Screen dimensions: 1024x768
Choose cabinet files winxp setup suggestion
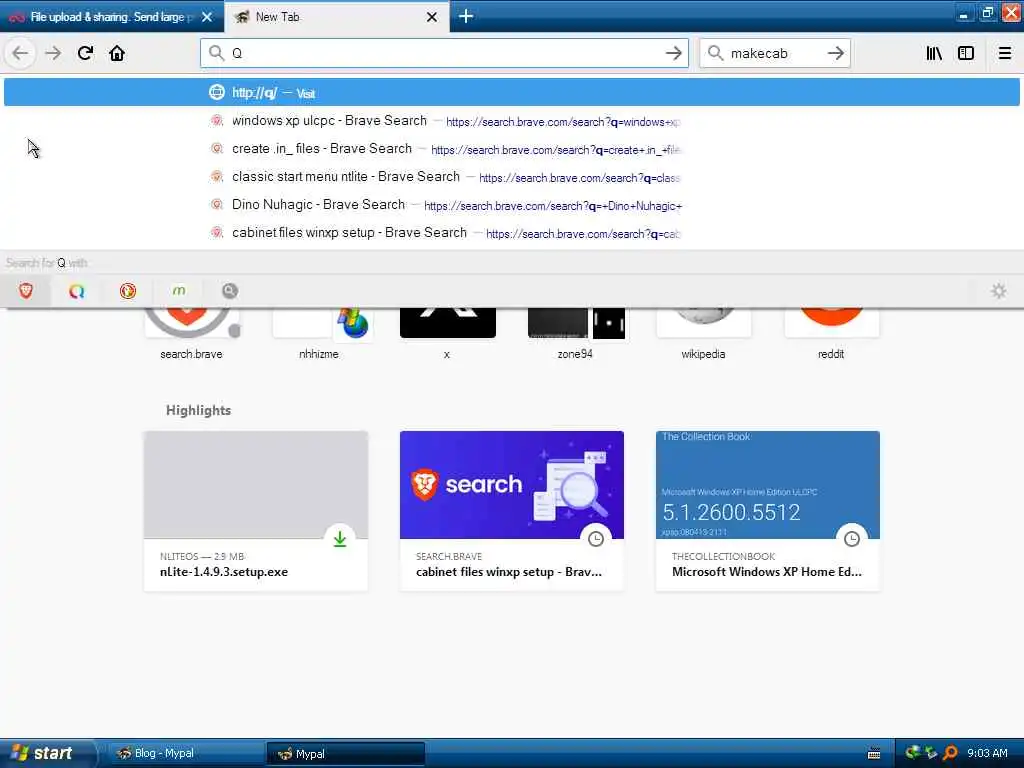[511, 233]
